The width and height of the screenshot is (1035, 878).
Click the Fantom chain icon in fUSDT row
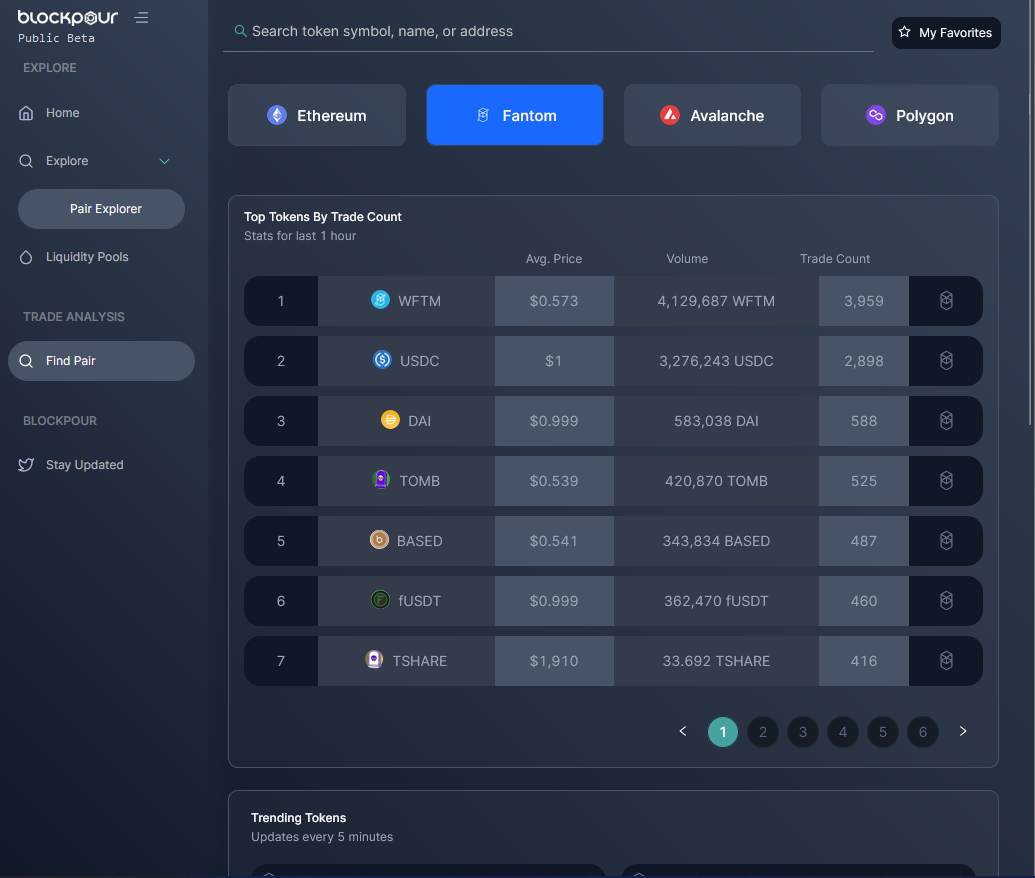click(x=946, y=601)
